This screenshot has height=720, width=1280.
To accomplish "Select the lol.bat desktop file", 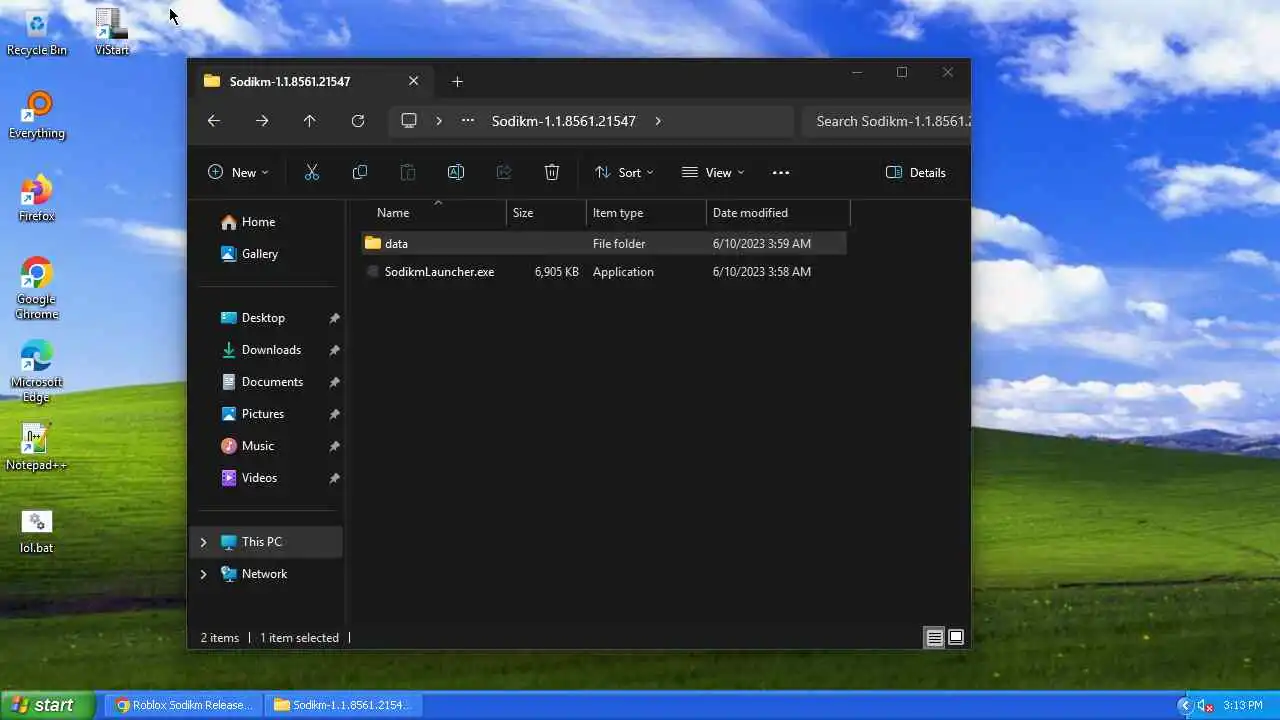I will 37,531.
